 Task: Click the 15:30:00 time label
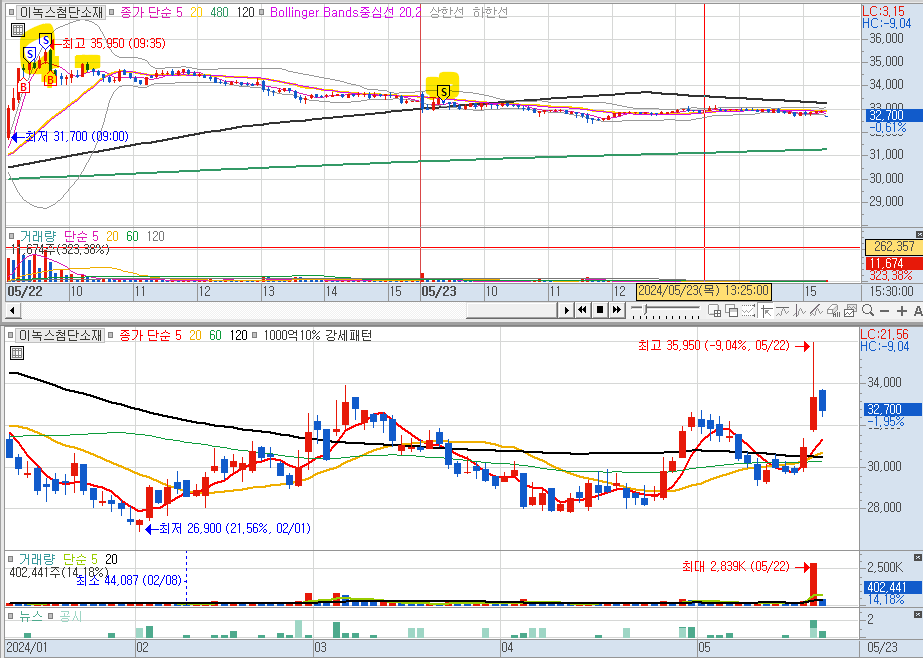[891, 291]
